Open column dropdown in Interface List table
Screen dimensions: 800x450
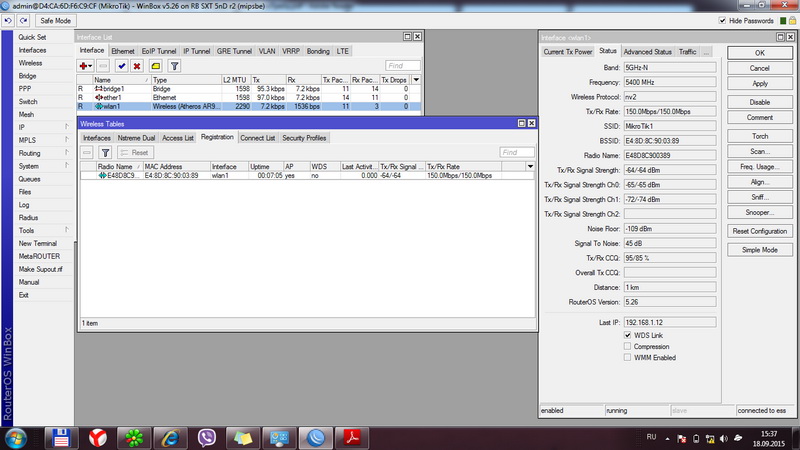(x=416, y=80)
